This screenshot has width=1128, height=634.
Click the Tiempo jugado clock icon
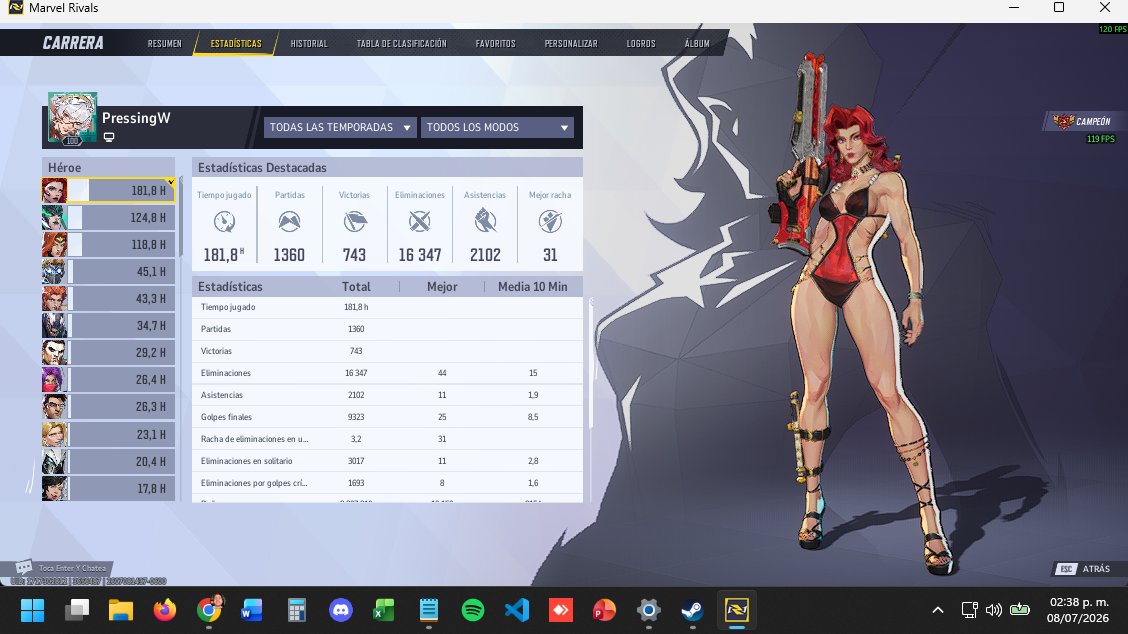coord(224,222)
